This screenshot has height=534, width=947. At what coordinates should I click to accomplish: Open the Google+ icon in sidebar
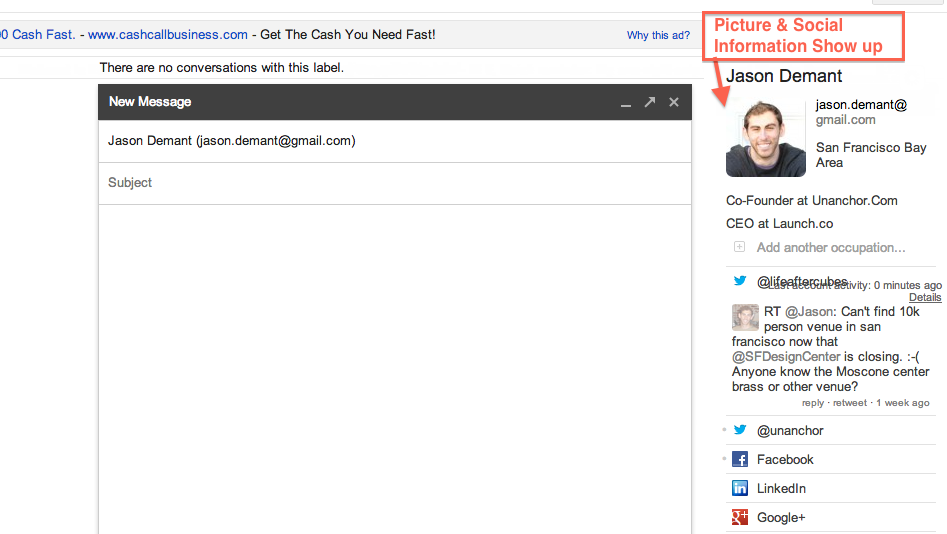pos(740,517)
